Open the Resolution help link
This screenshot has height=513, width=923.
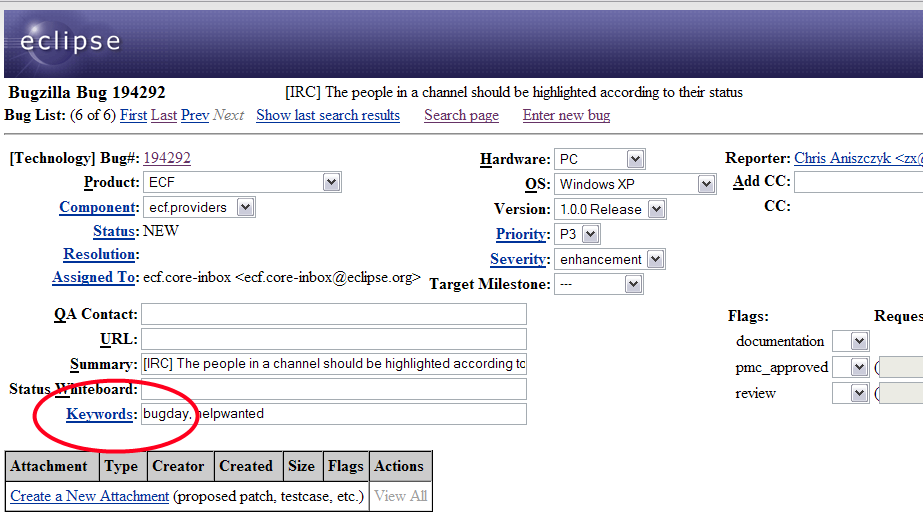(x=99, y=254)
